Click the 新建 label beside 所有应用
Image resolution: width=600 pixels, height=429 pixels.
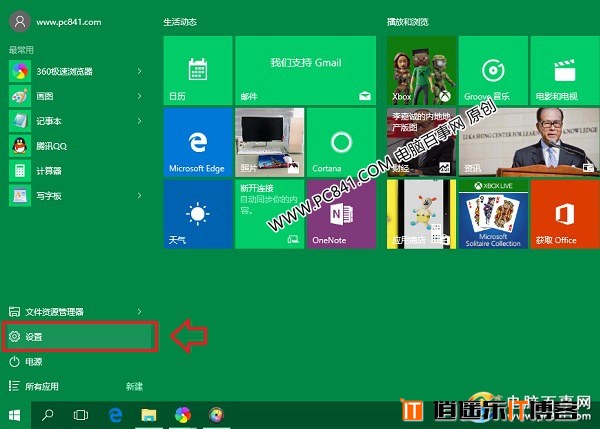point(134,387)
